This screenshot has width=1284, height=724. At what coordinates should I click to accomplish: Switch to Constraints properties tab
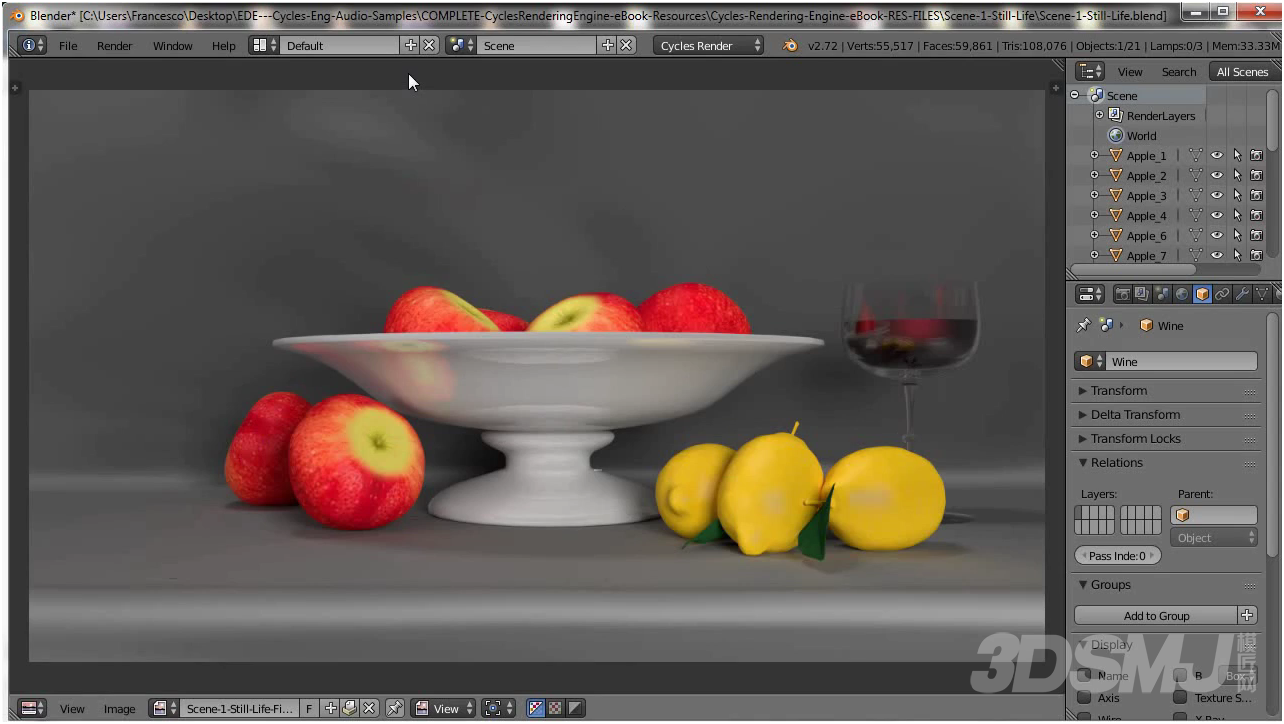[1222, 294]
